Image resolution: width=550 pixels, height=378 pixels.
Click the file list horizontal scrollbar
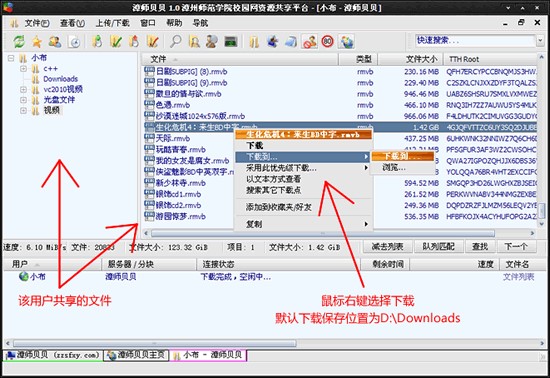[x=323, y=233]
